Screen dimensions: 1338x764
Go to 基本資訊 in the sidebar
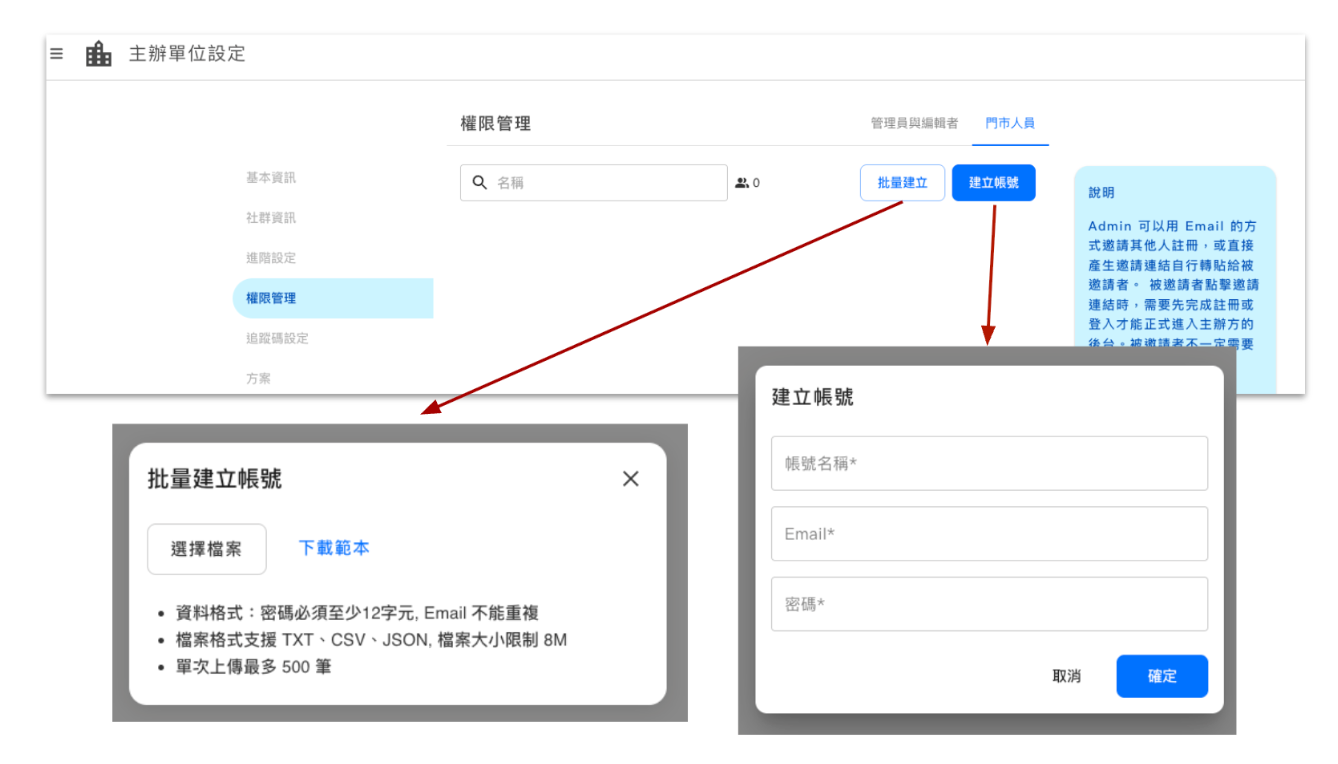(x=271, y=178)
